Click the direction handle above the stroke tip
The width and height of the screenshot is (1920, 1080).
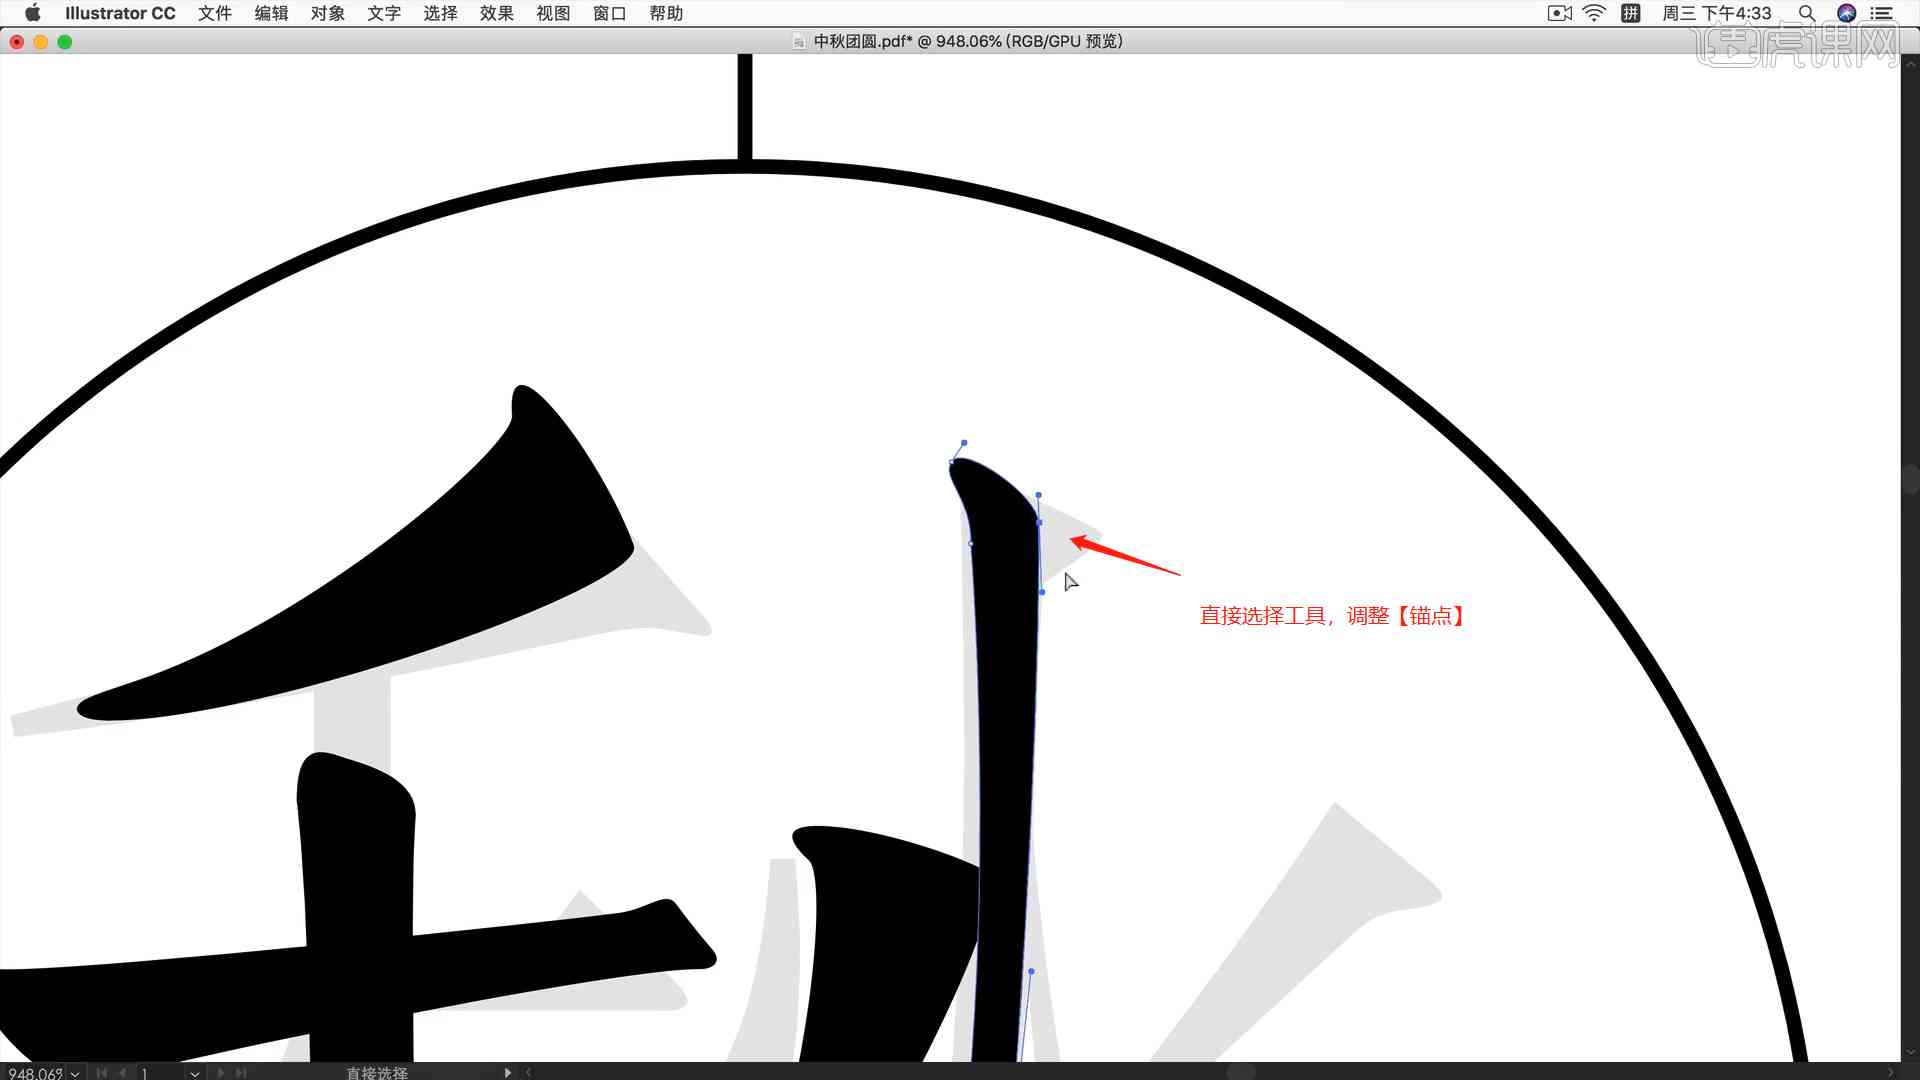pyautogui.click(x=964, y=442)
